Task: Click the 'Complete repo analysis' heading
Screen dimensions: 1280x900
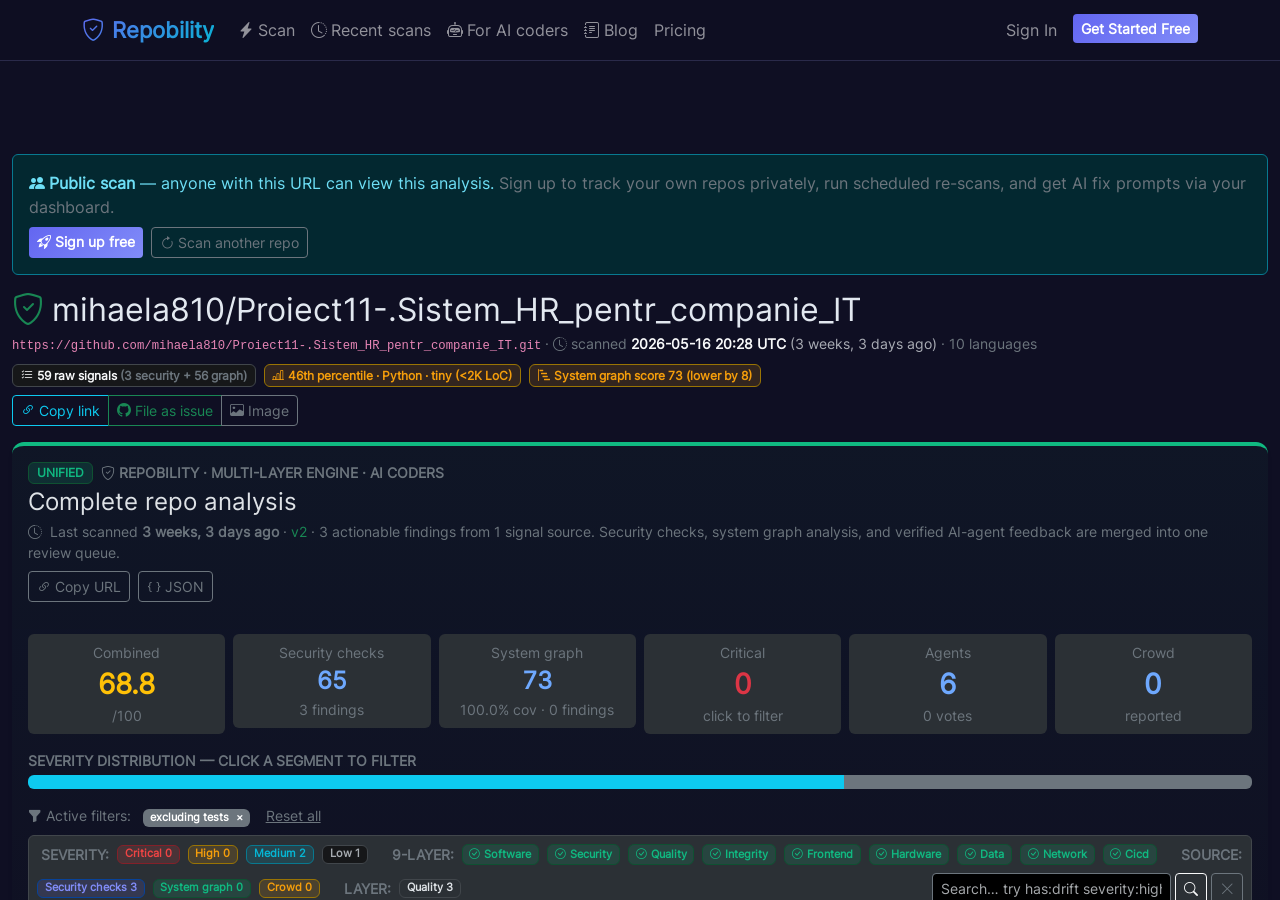Action: pyautogui.click(x=162, y=501)
